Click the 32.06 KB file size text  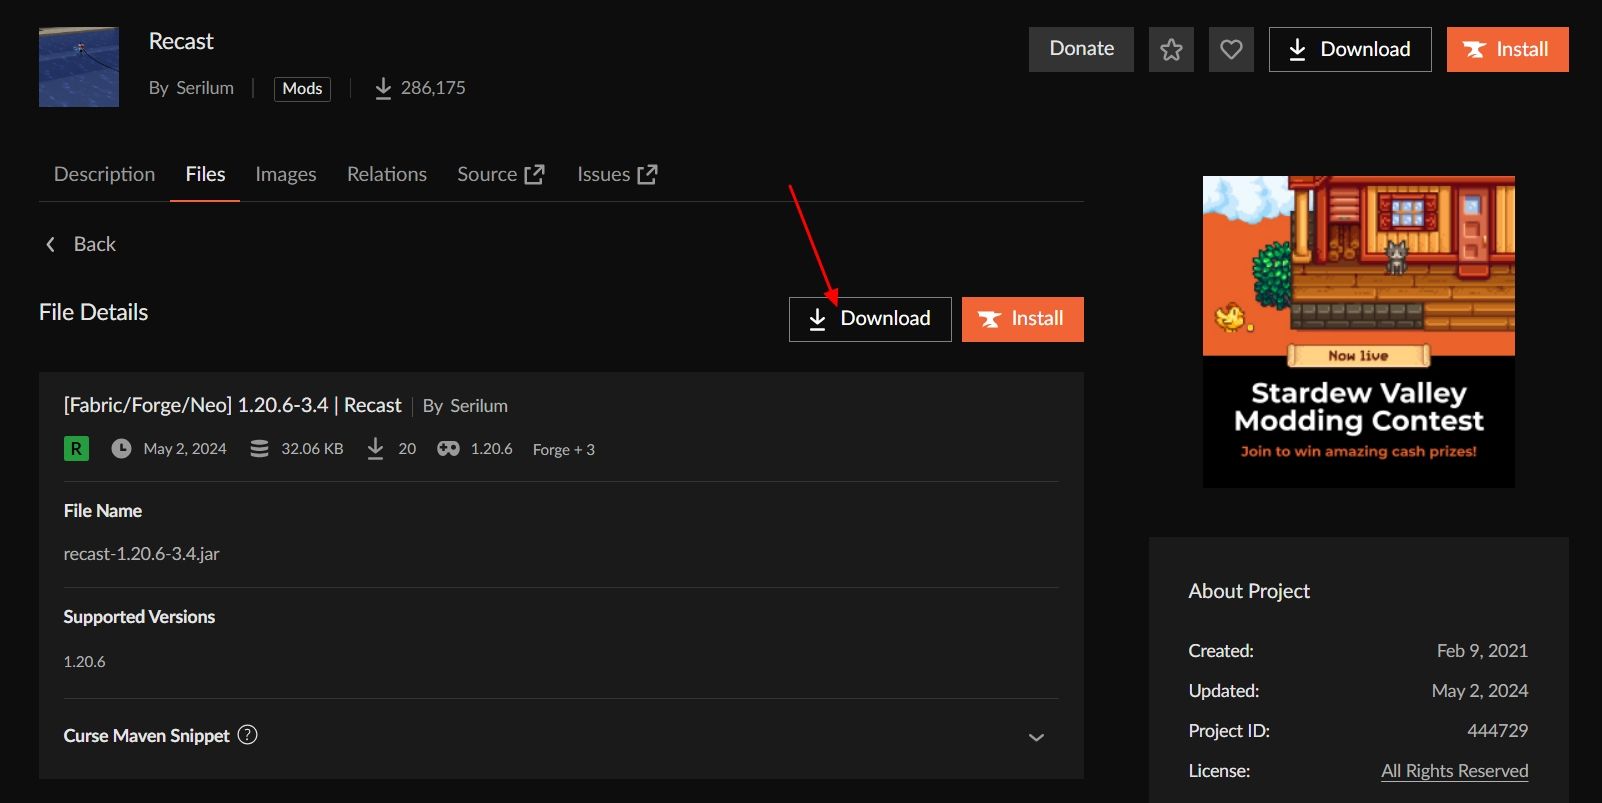click(312, 449)
